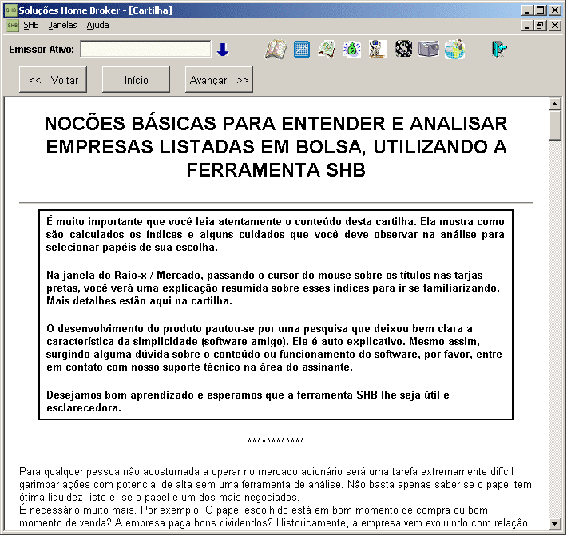Image resolution: width=566 pixels, height=535 pixels.
Task: Click the skeleton x-ray toolbar icon
Action: click(378, 49)
